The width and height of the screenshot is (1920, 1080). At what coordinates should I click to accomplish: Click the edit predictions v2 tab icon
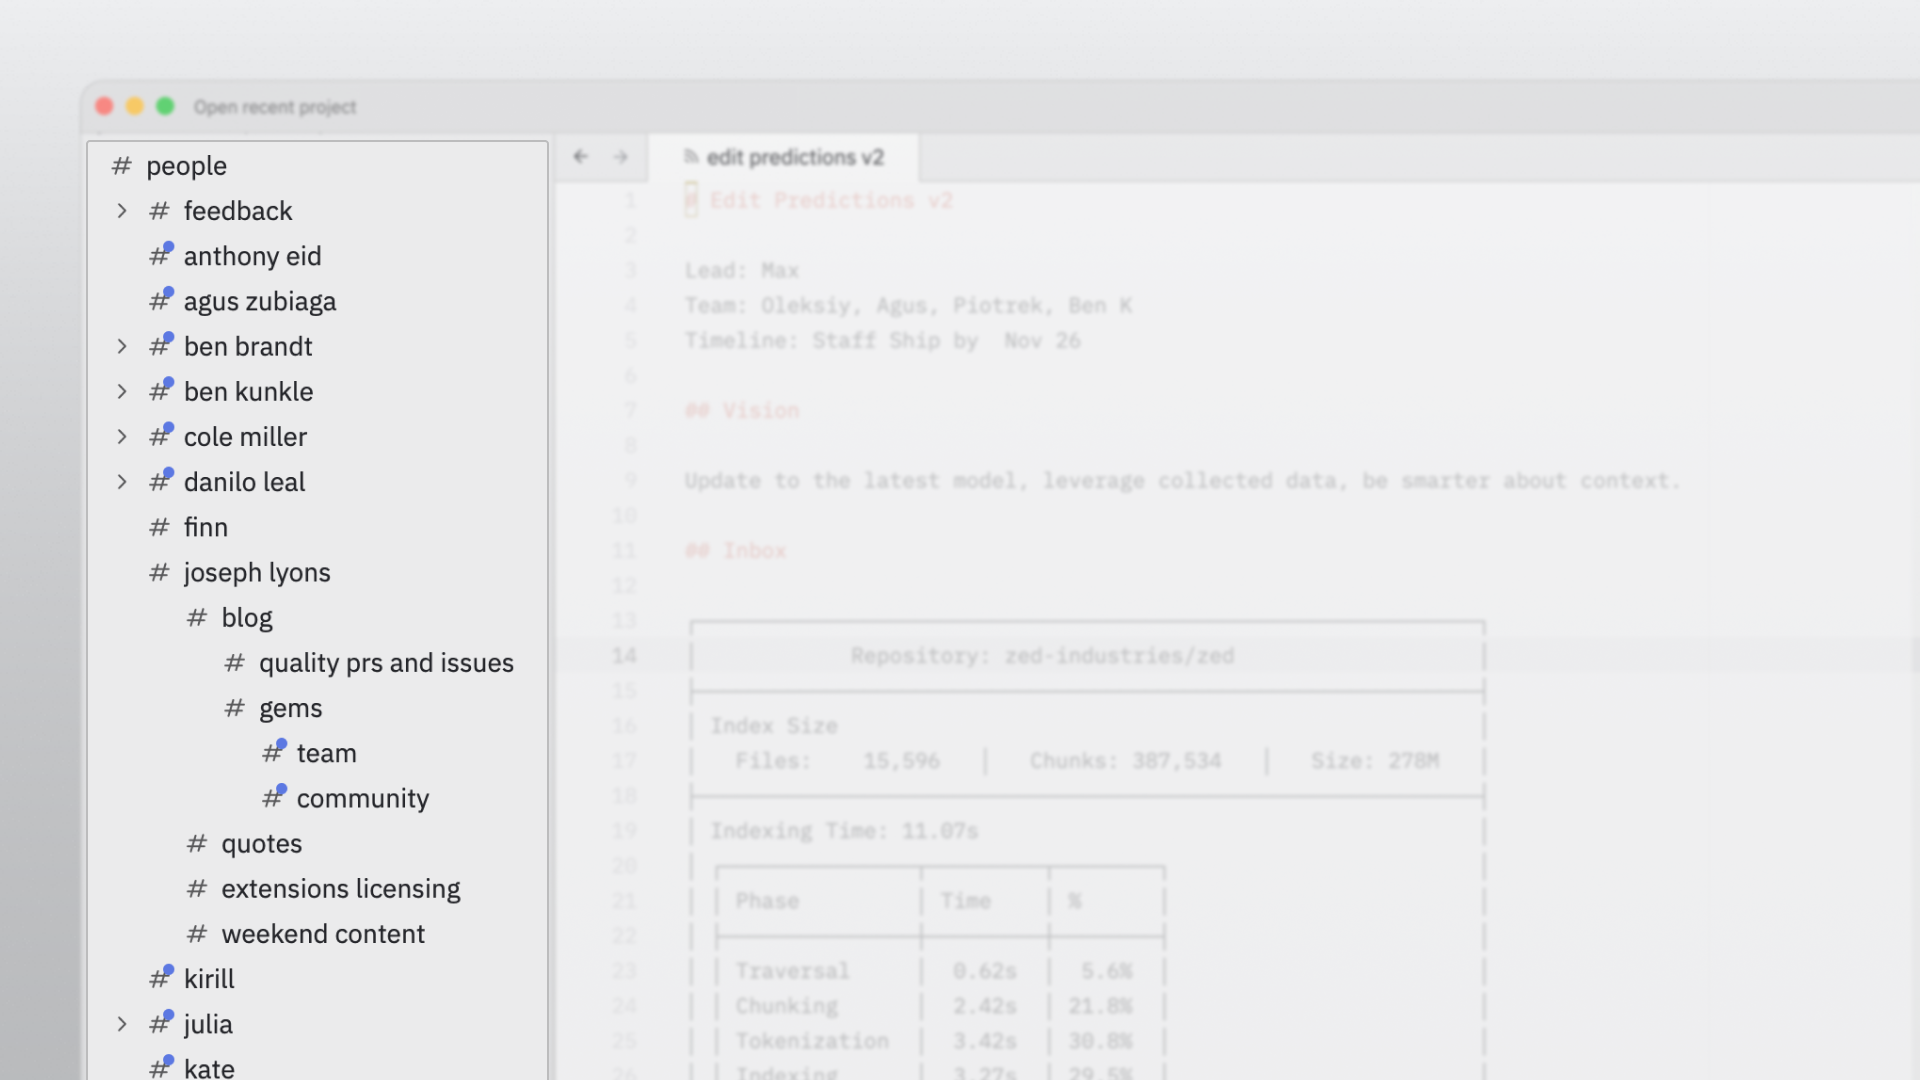pos(690,157)
